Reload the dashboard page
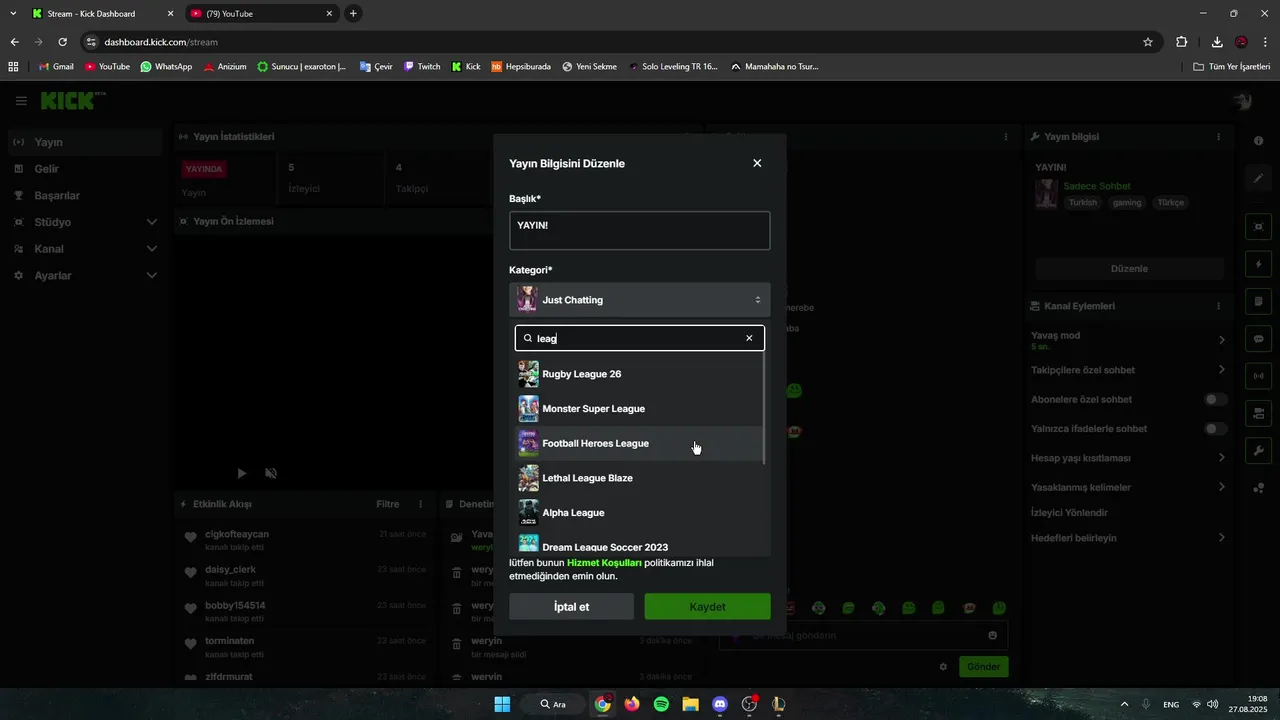Image resolution: width=1280 pixels, height=720 pixels. tap(62, 42)
